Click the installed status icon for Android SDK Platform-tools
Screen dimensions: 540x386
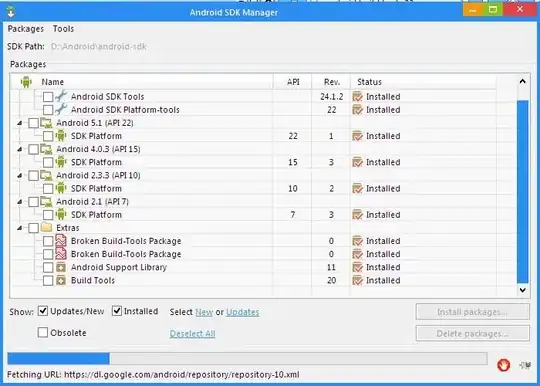click(x=358, y=110)
